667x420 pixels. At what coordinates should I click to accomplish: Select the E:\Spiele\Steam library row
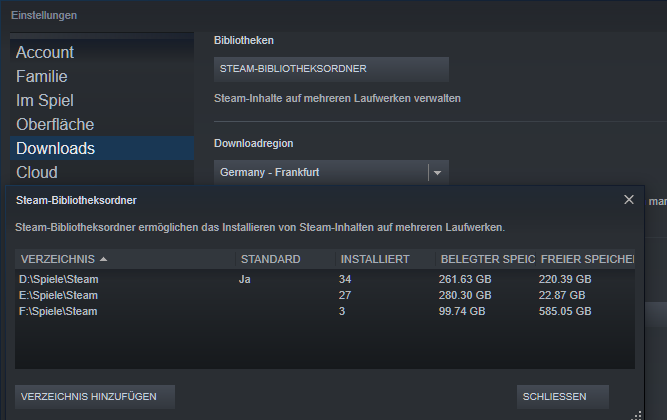click(x=325, y=295)
